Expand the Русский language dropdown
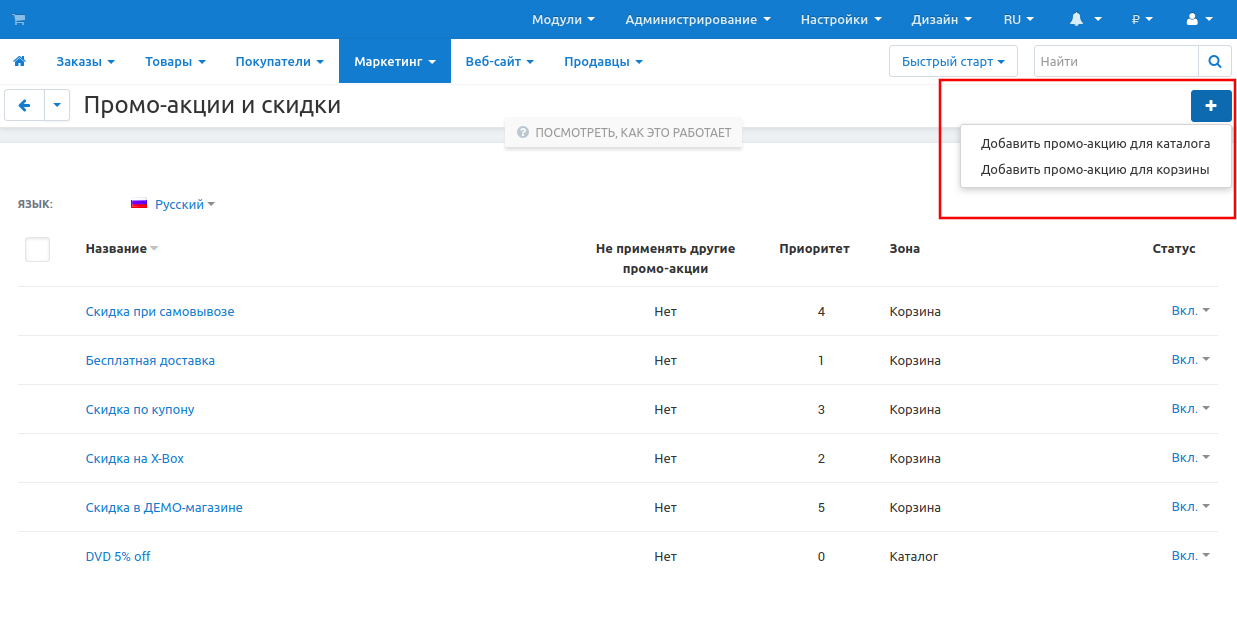The height and width of the screenshot is (635, 1237). coord(173,204)
